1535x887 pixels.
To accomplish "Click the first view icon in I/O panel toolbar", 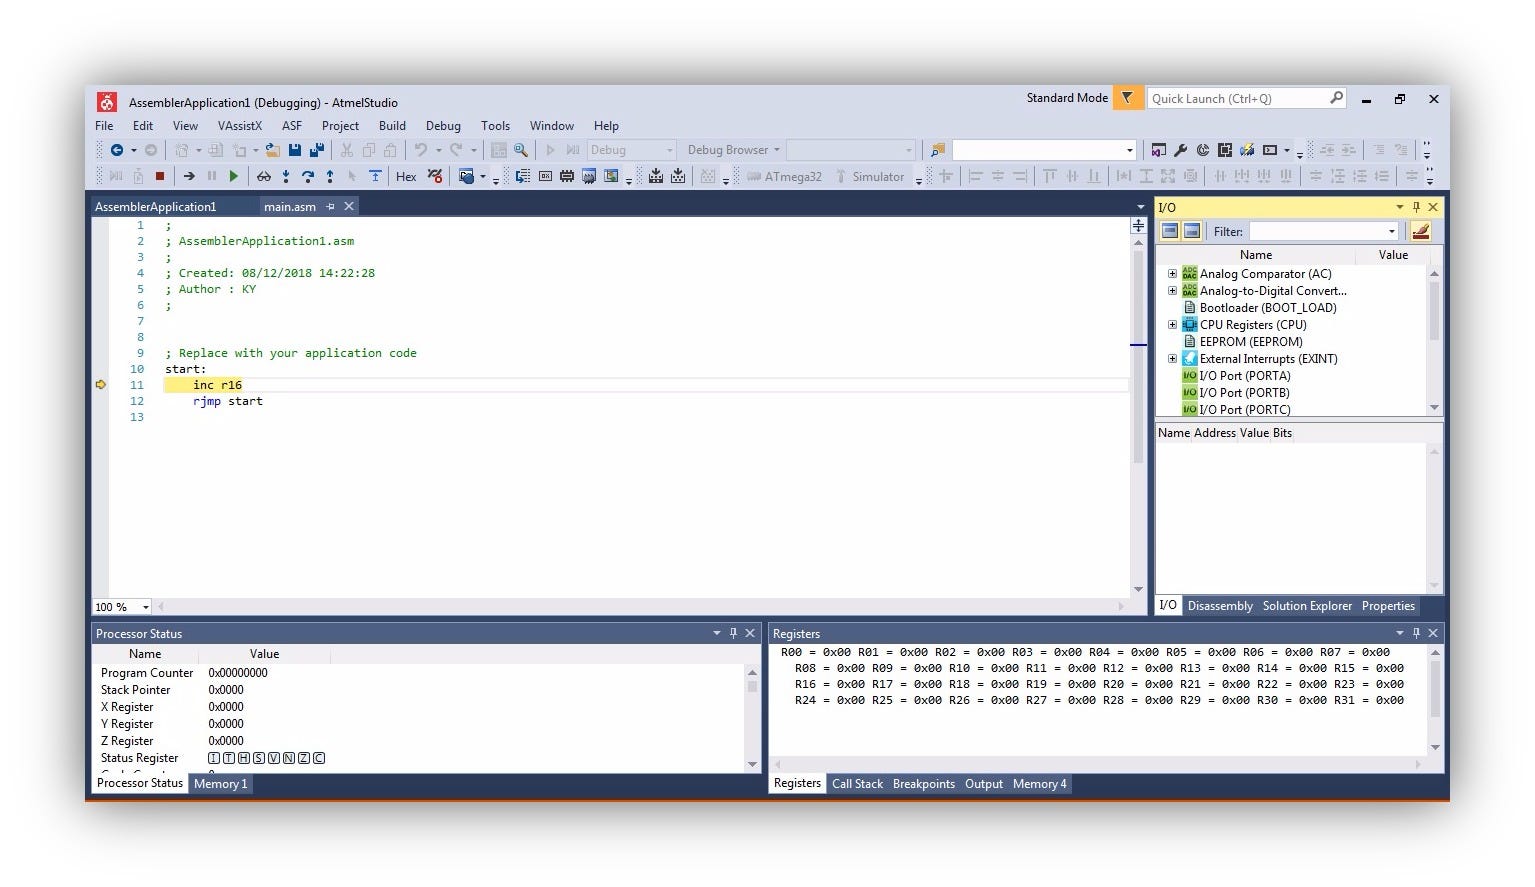I will pos(1170,231).
